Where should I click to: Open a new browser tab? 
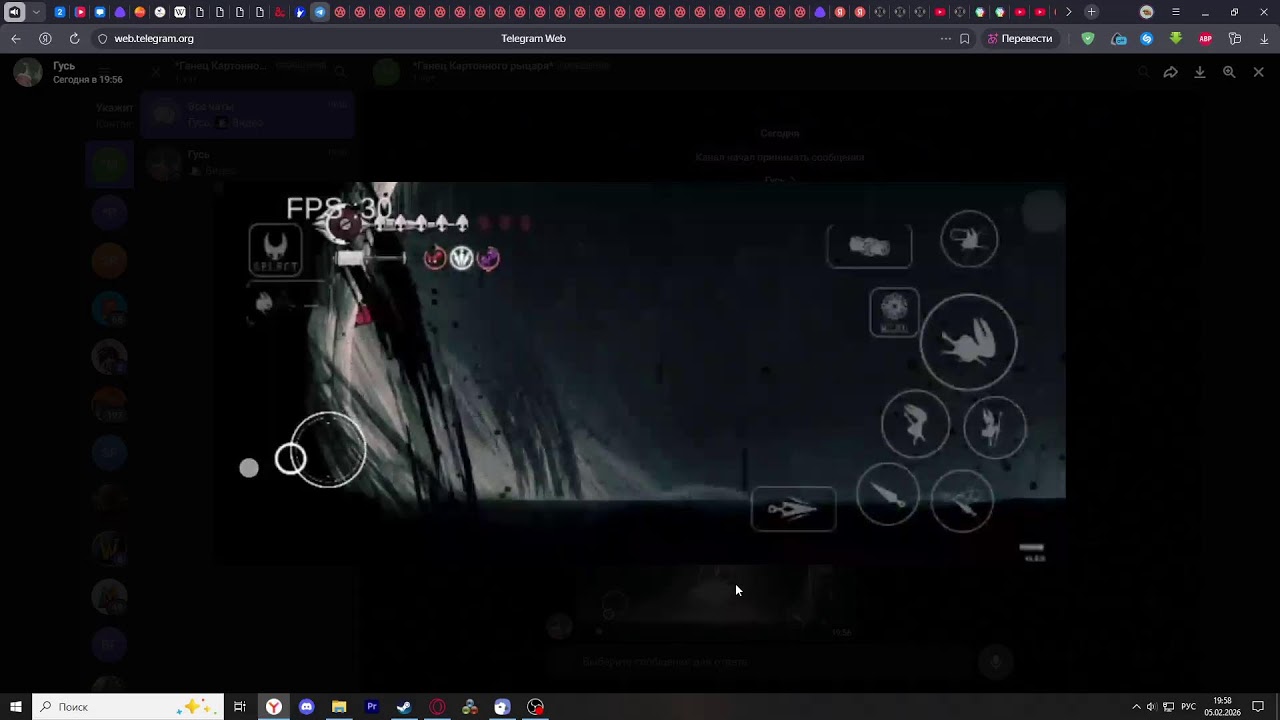click(x=1091, y=12)
